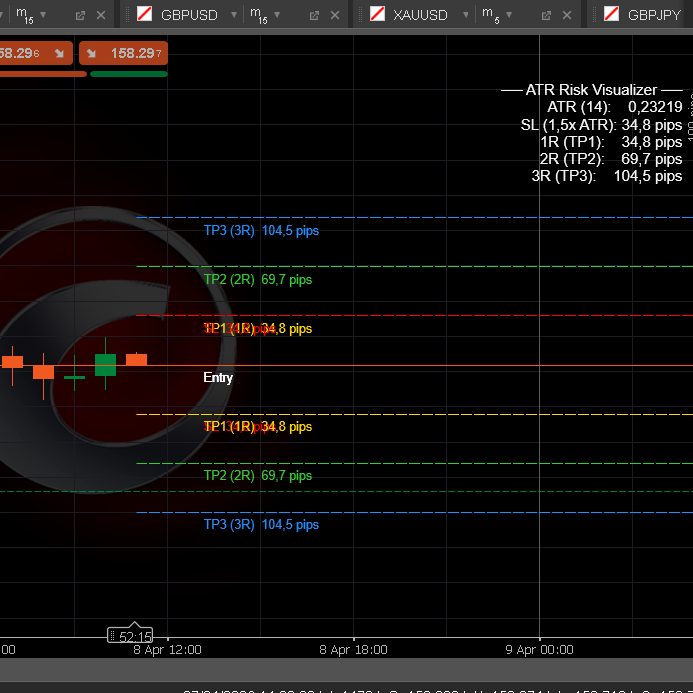The height and width of the screenshot is (693, 693).
Task: Open the XAUUSD m5 timeframe dropdown
Action: [509, 15]
